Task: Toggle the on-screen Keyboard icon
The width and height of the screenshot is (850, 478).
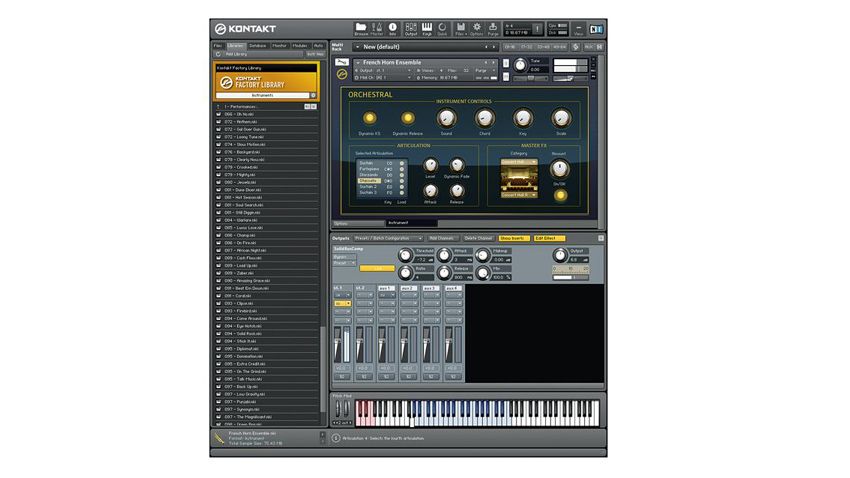Action: tap(427, 28)
